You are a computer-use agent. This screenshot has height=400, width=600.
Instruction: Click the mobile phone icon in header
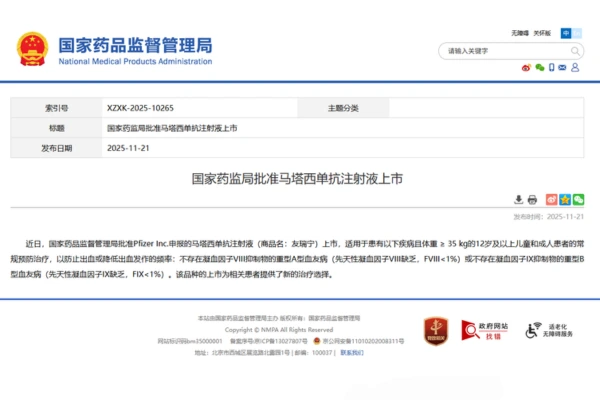[x=552, y=68]
